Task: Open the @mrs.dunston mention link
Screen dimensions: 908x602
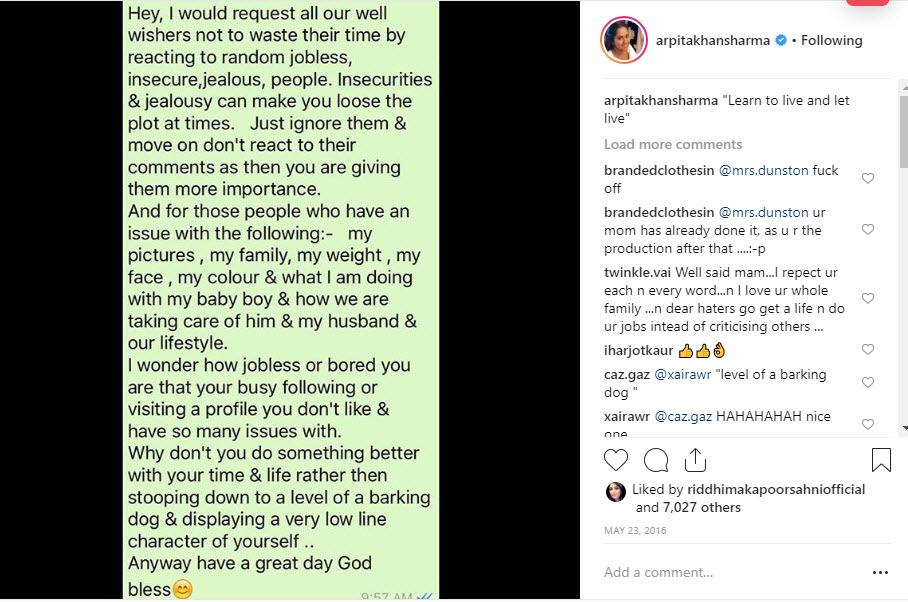Action: pos(763,171)
